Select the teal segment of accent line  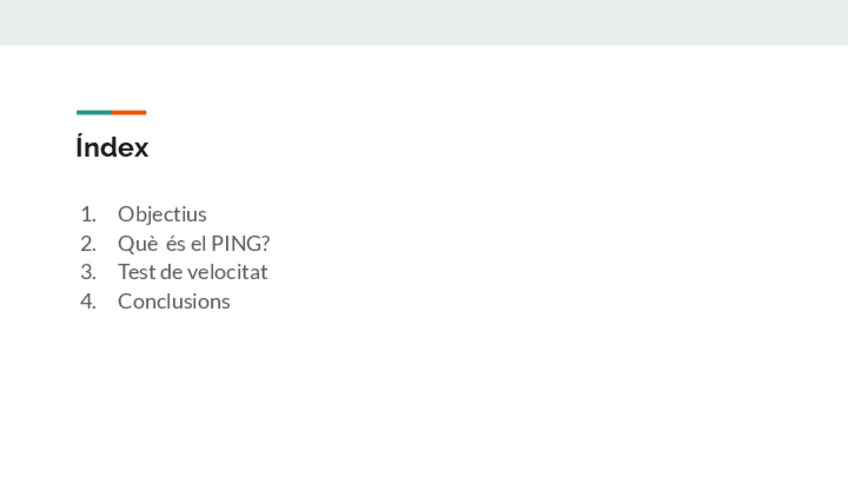pos(94,112)
